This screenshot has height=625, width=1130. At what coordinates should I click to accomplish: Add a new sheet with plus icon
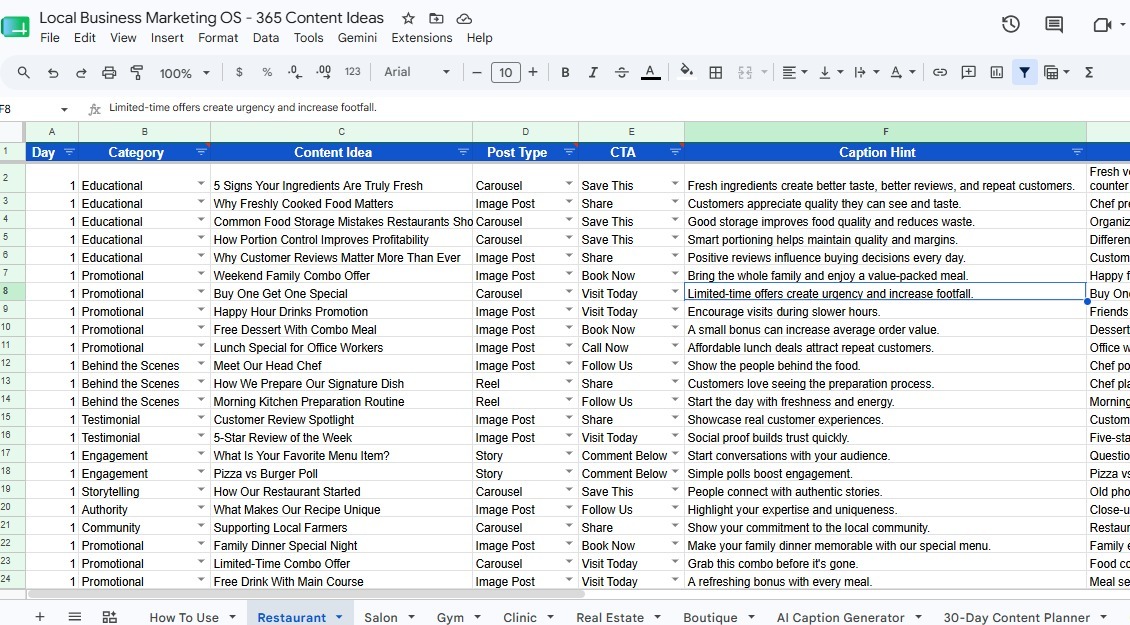[40, 616]
